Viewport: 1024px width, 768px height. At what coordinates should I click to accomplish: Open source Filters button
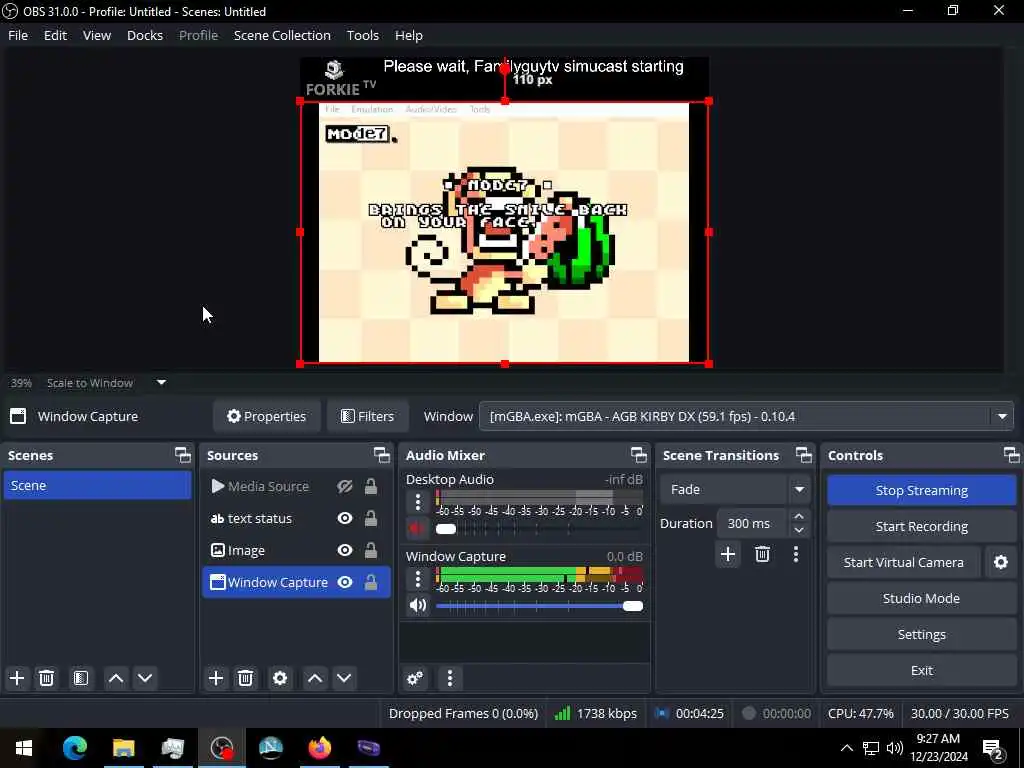coord(368,417)
